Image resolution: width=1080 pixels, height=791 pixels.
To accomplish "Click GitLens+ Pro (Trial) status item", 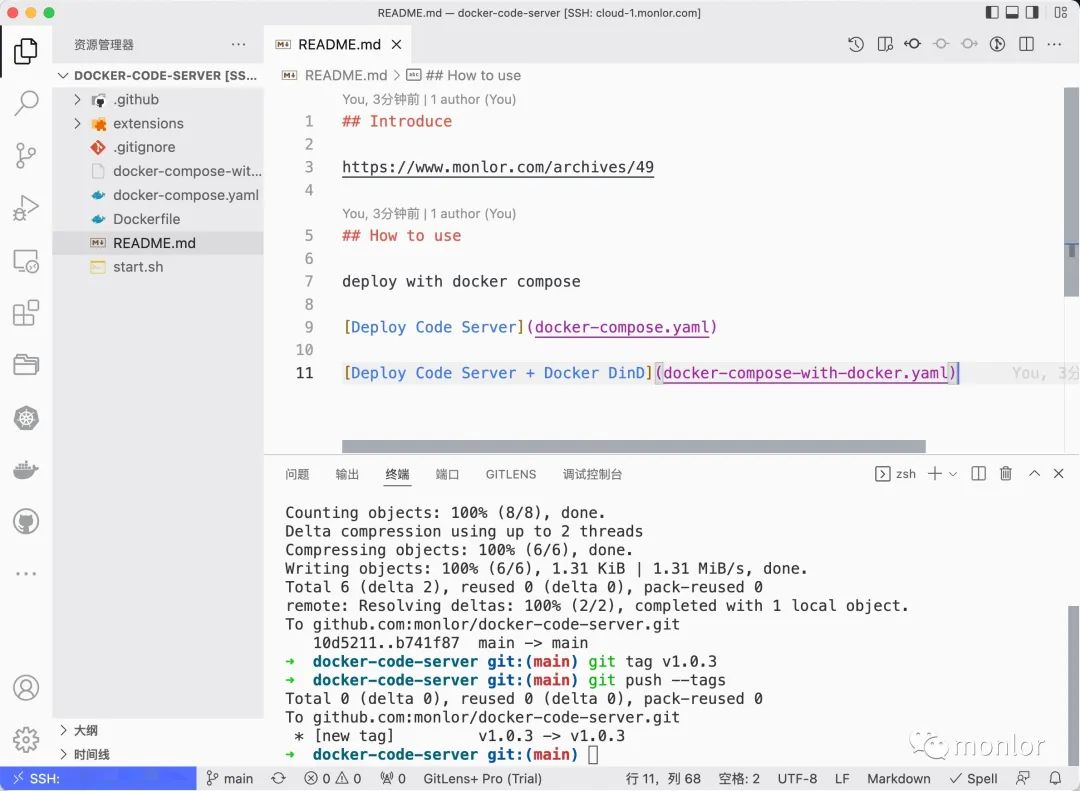I will click(x=482, y=779).
